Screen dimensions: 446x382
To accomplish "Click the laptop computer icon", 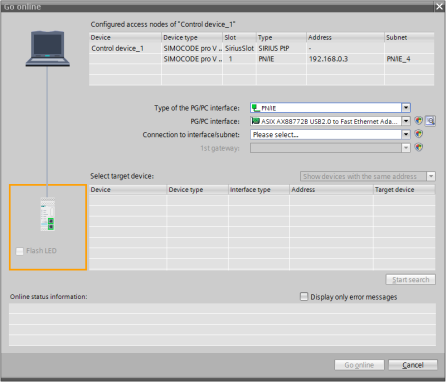I will click(x=48, y=49).
